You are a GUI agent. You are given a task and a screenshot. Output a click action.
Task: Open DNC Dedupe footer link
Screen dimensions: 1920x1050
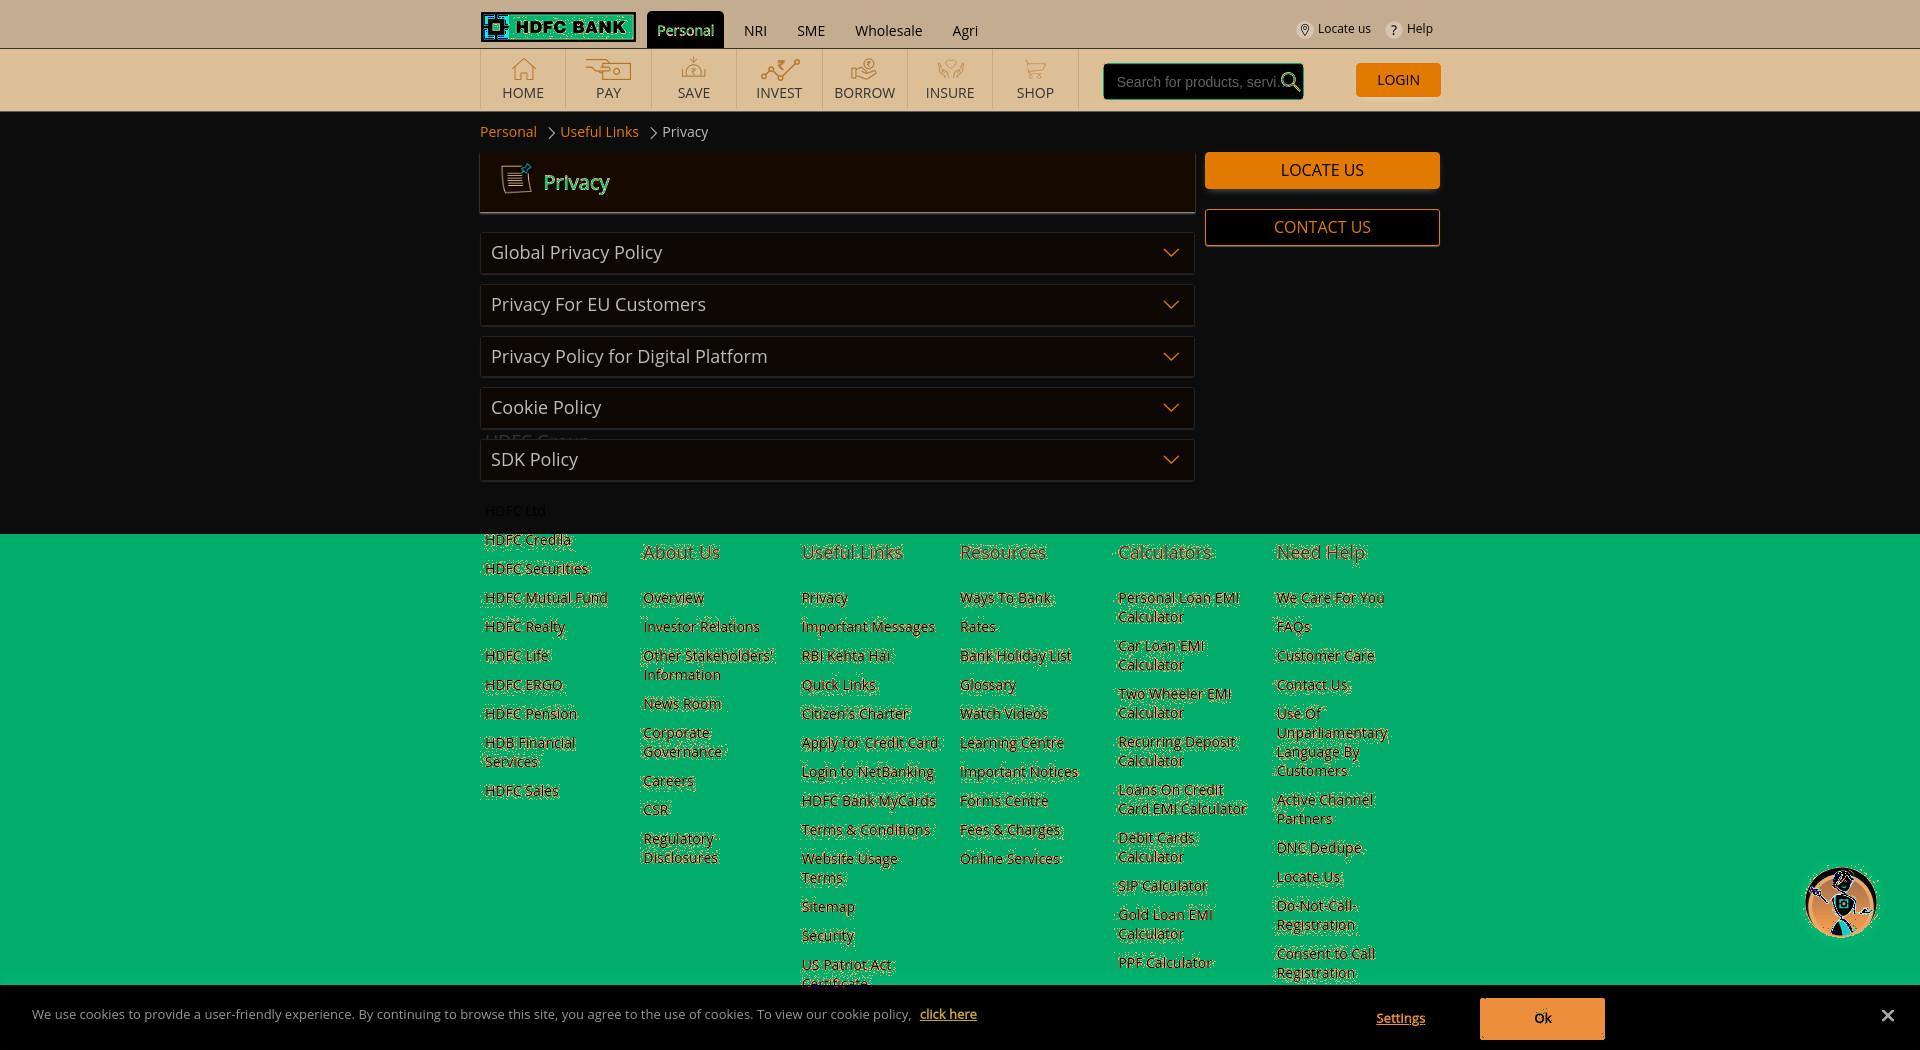click(x=1319, y=848)
